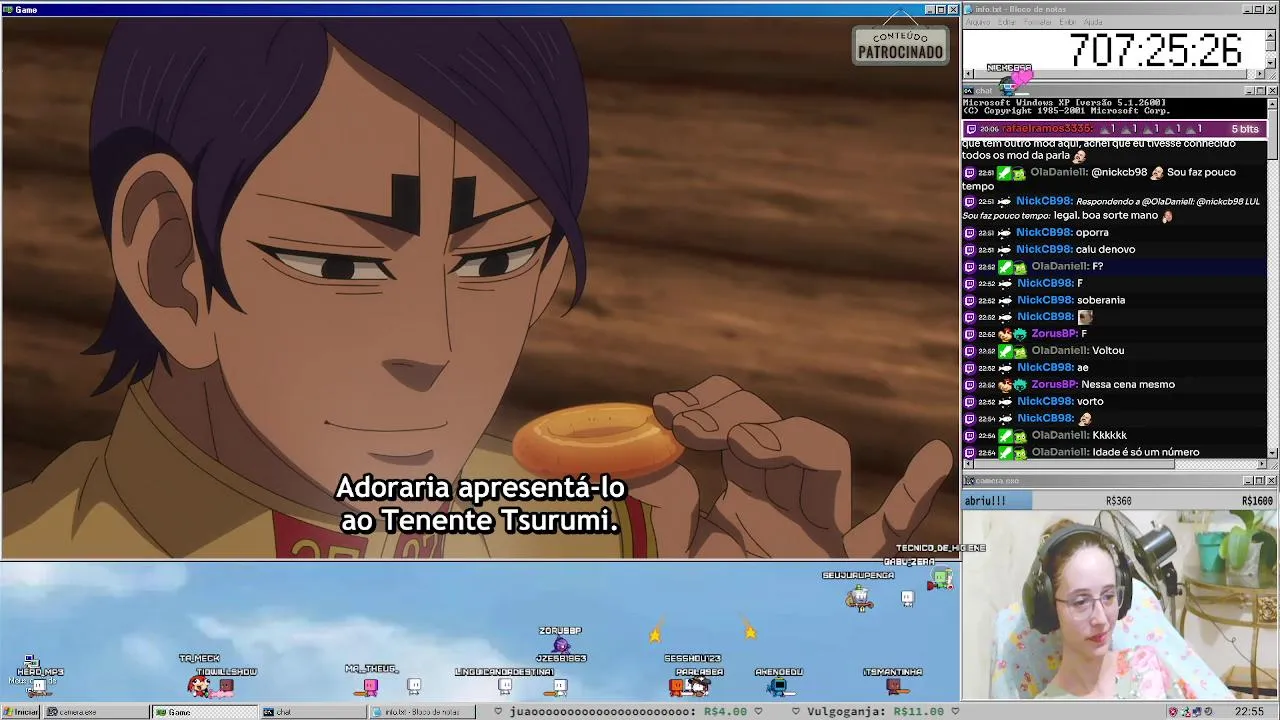Click ticker donation amount R$4.00
Image resolution: width=1280 pixels, height=720 pixels.
pyautogui.click(x=725, y=712)
